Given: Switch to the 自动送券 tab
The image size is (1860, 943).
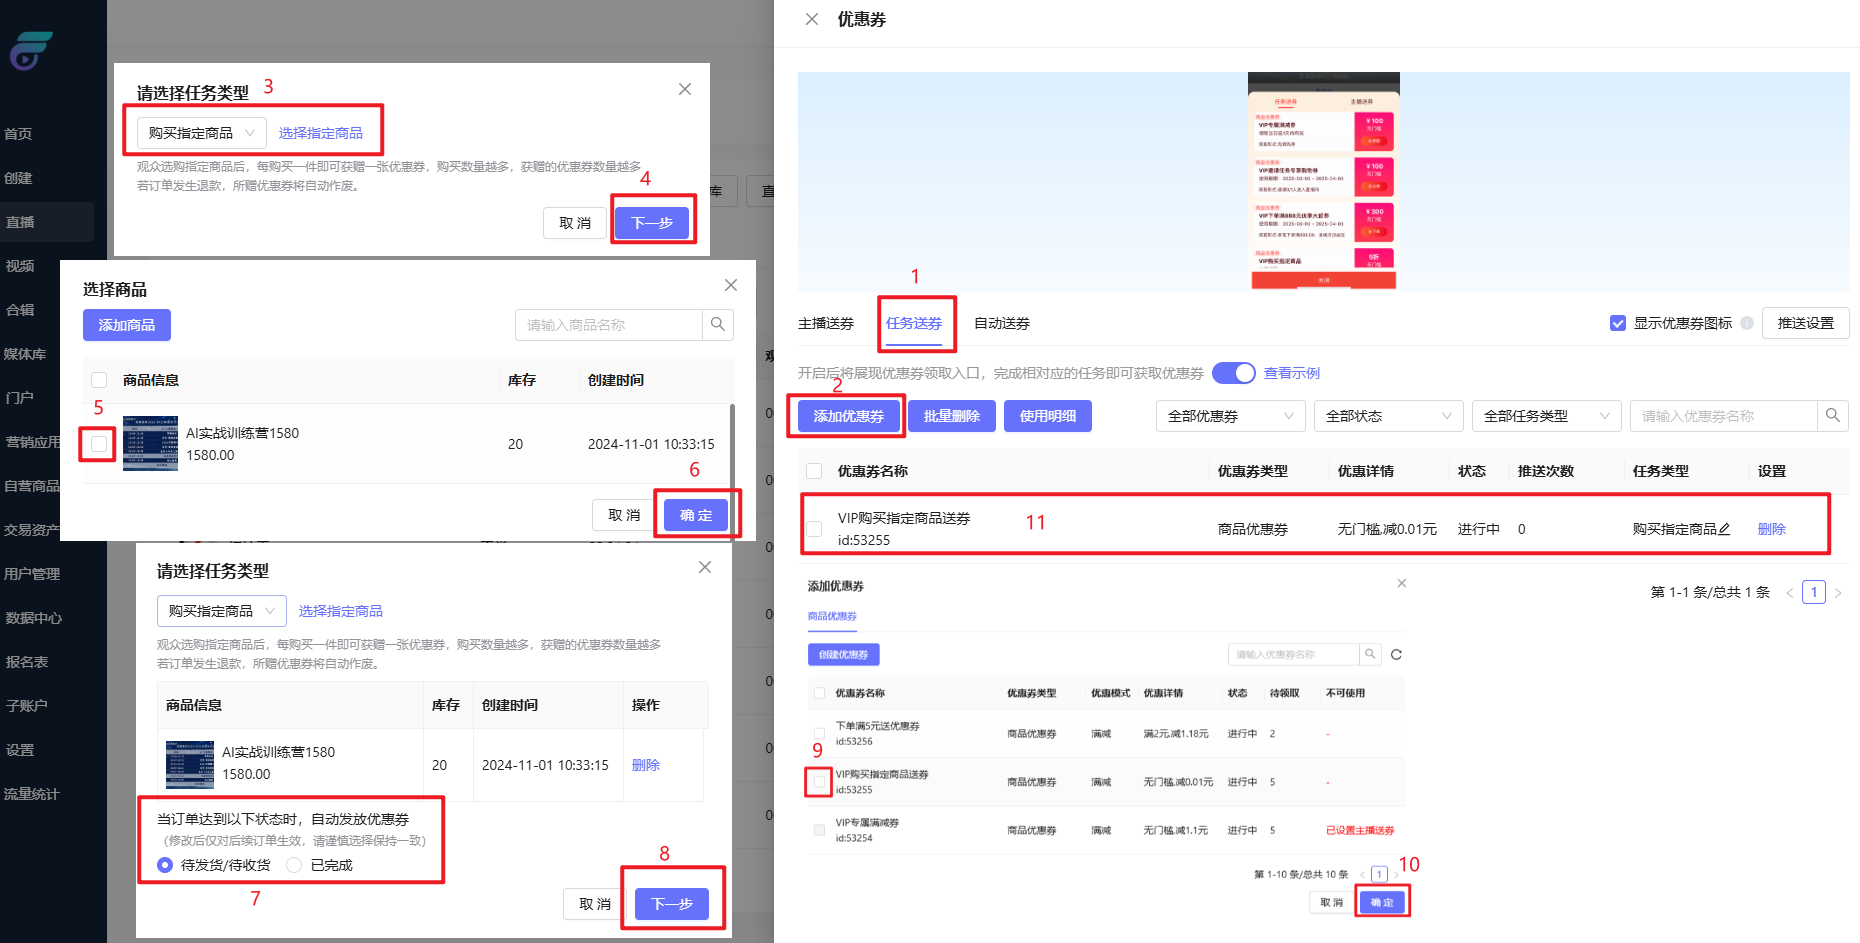Looking at the screenshot, I should pos(1001,323).
